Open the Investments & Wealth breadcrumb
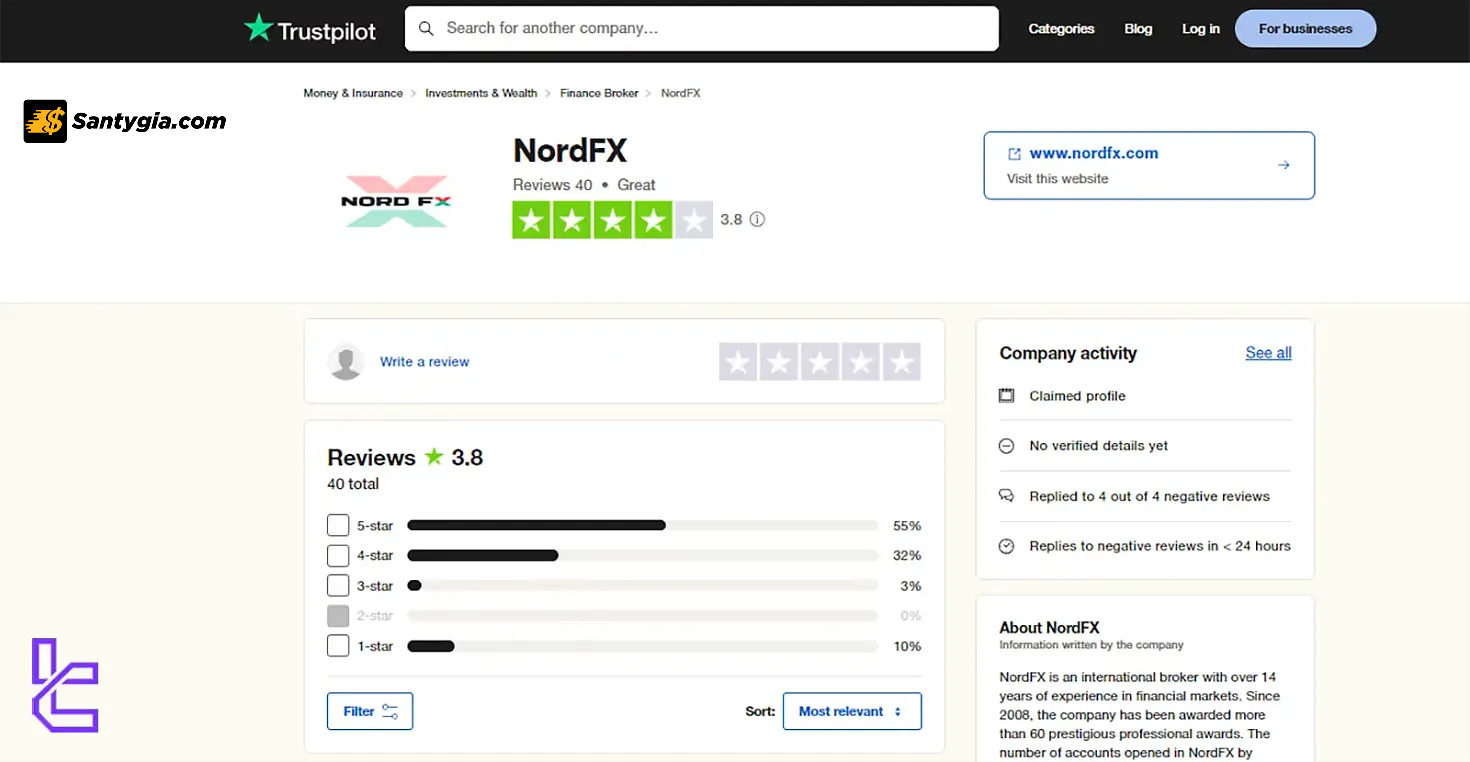The height and width of the screenshot is (762, 1470). coord(481,93)
